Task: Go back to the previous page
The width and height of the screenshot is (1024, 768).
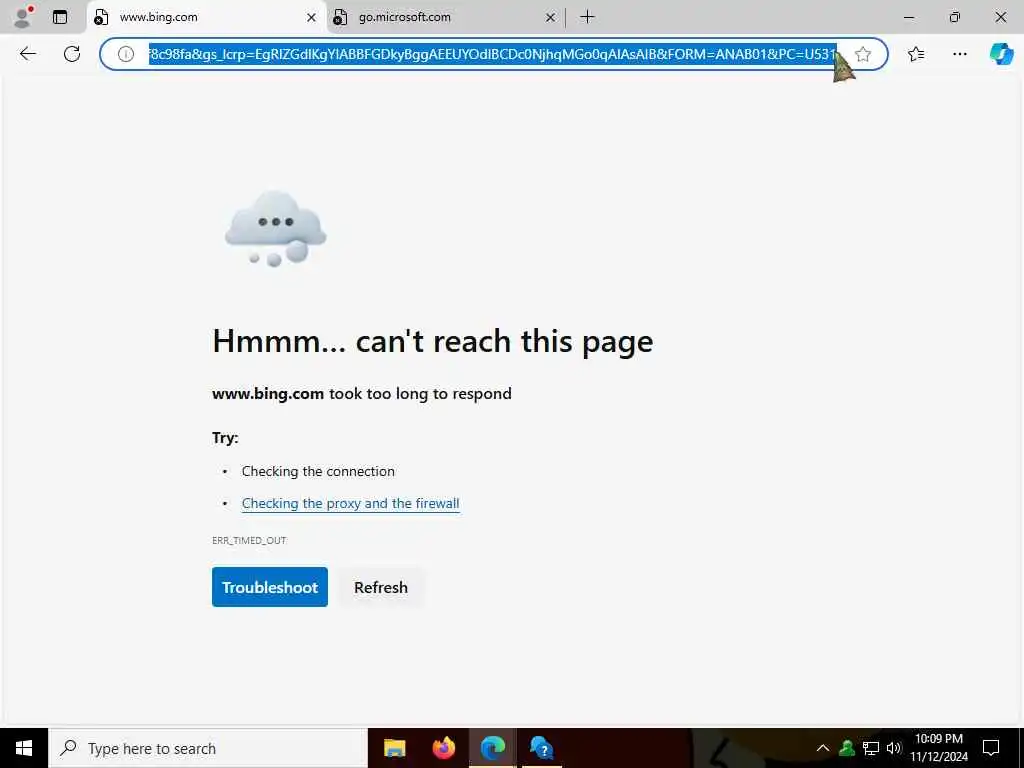Action: click(28, 54)
